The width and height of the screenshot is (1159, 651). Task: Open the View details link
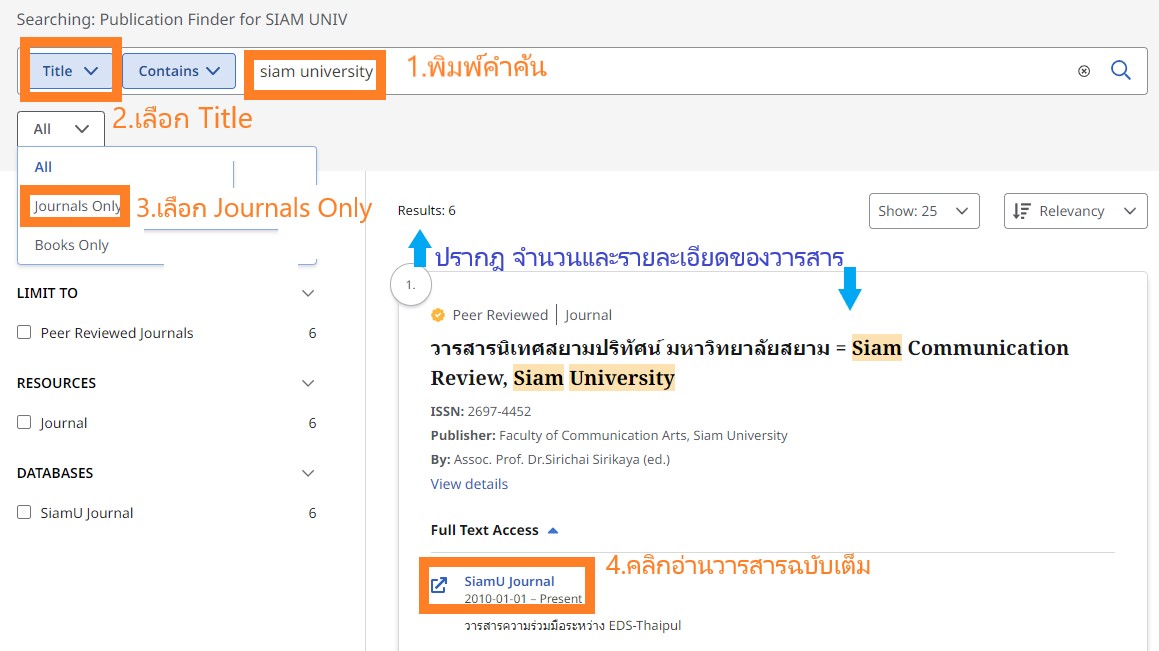pos(469,484)
